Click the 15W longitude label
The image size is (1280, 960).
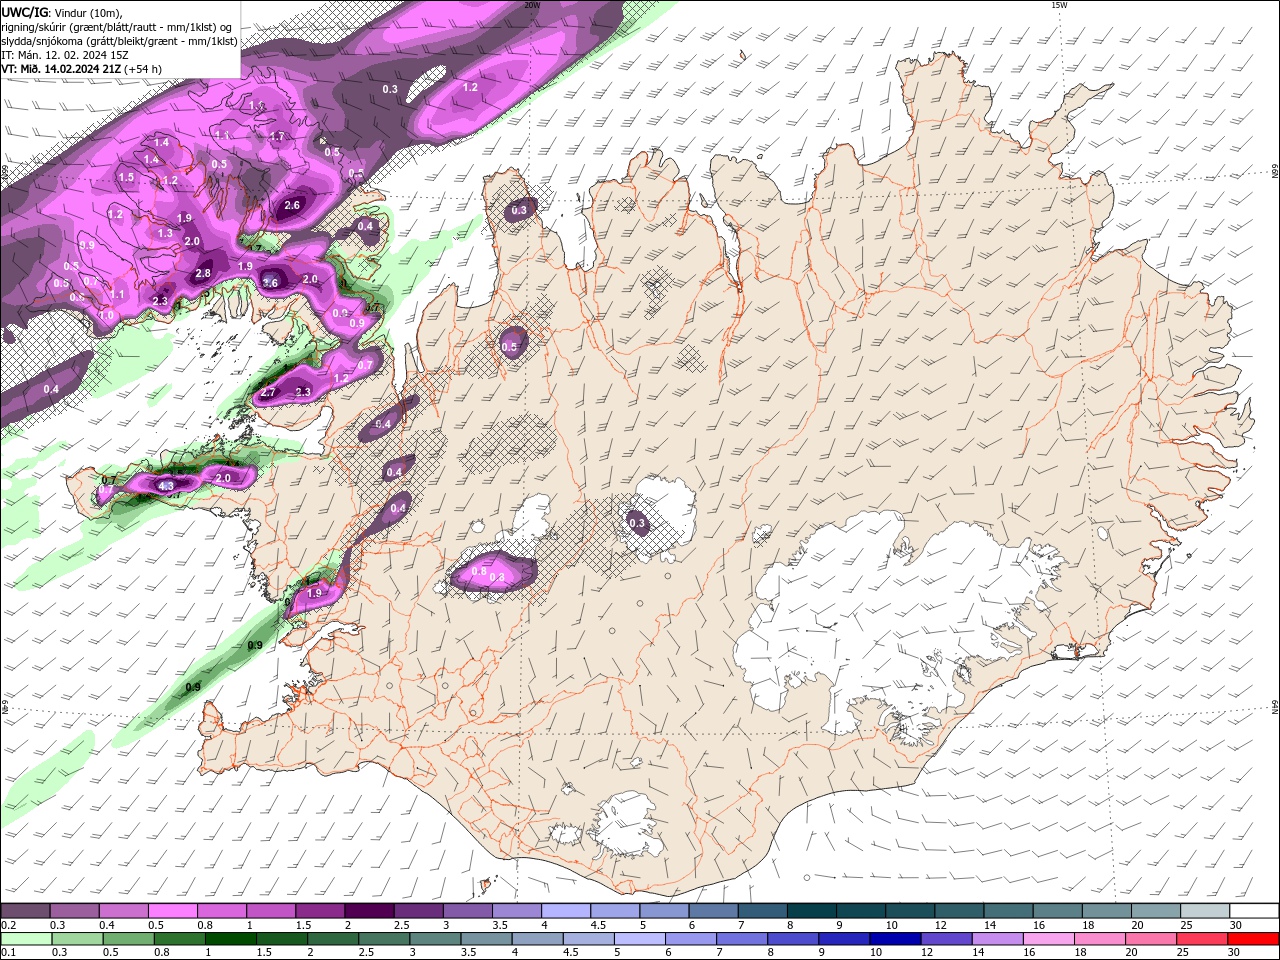click(x=1059, y=5)
